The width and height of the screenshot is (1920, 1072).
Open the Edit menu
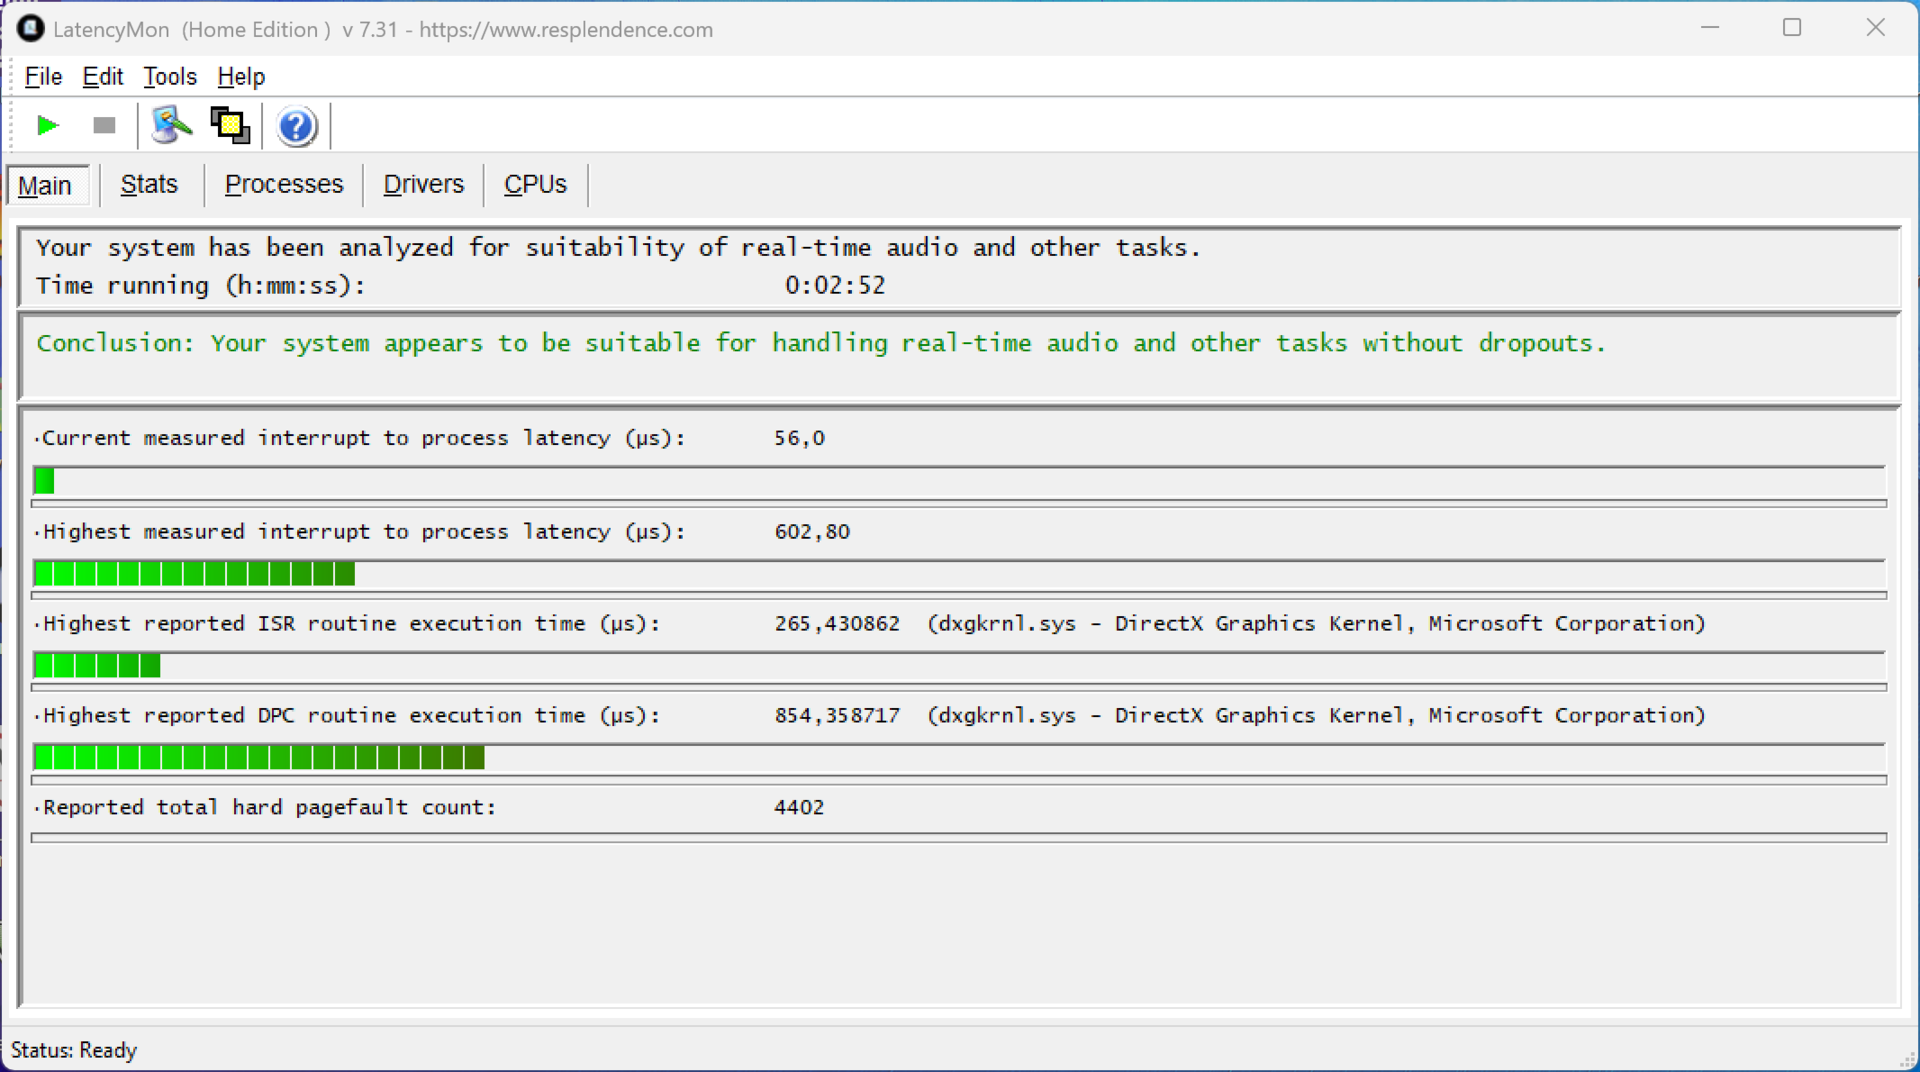click(x=102, y=77)
